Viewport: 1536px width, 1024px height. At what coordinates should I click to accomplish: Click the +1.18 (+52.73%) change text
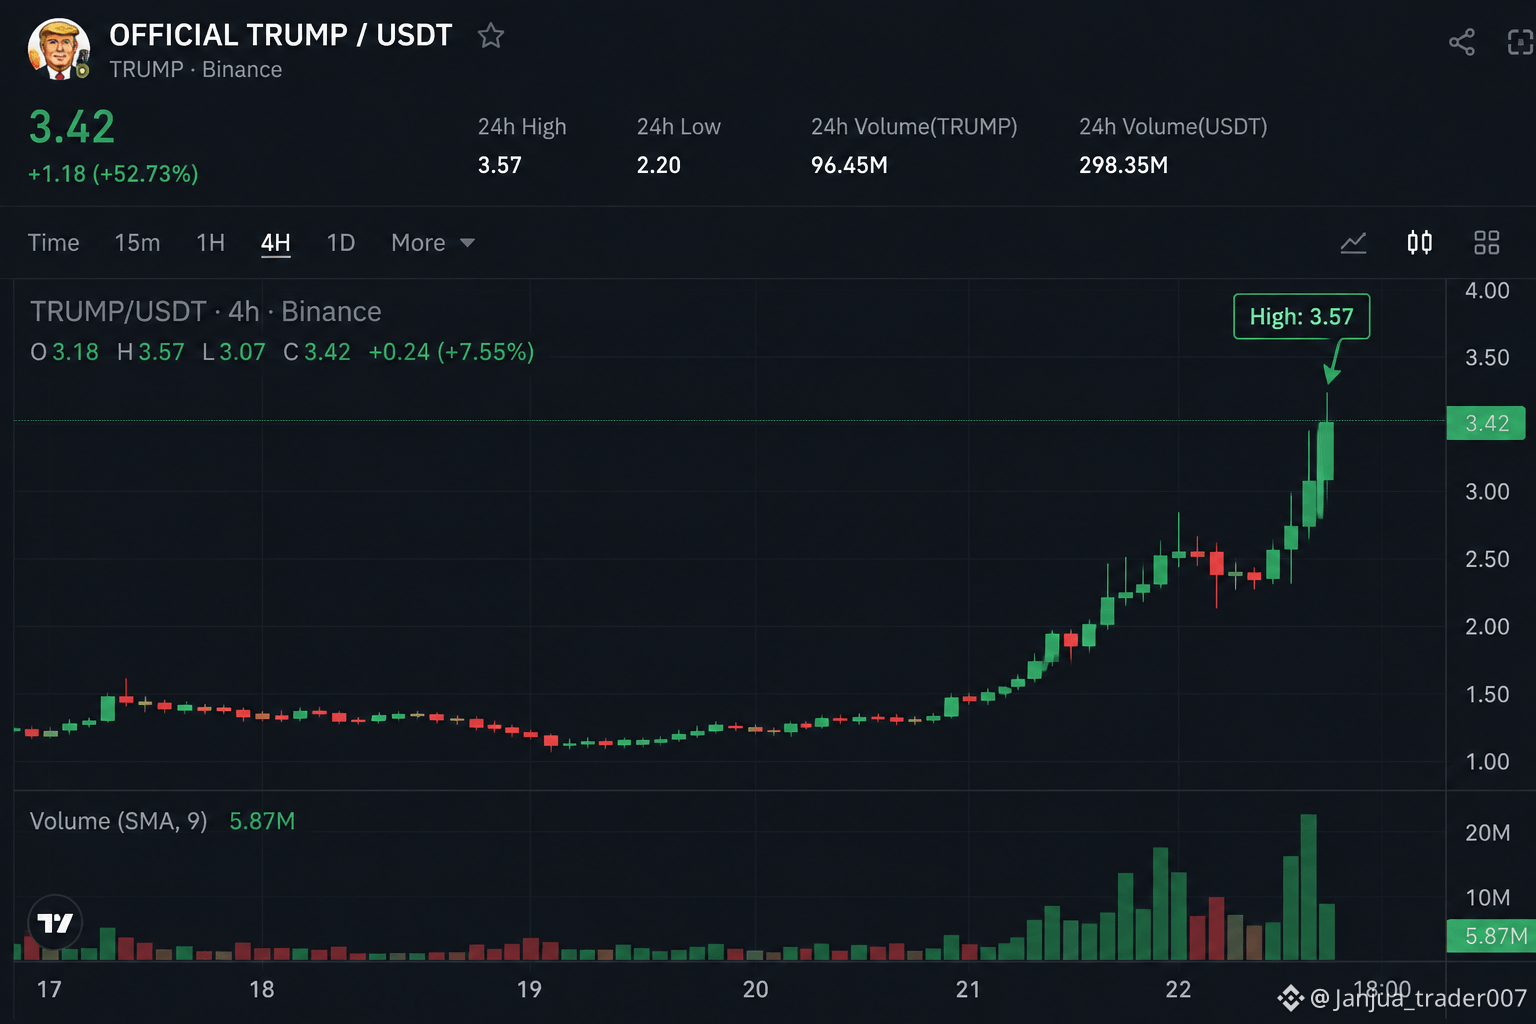(x=113, y=174)
